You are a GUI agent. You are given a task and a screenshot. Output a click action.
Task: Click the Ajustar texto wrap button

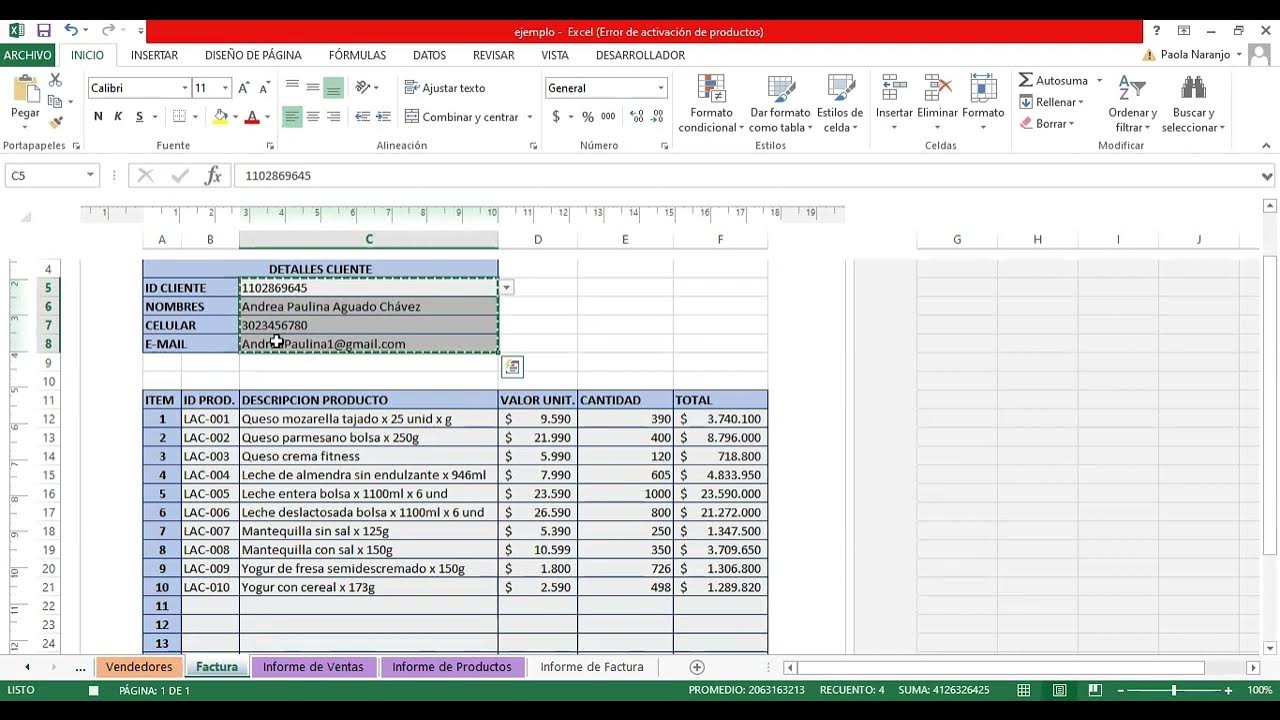(x=445, y=88)
